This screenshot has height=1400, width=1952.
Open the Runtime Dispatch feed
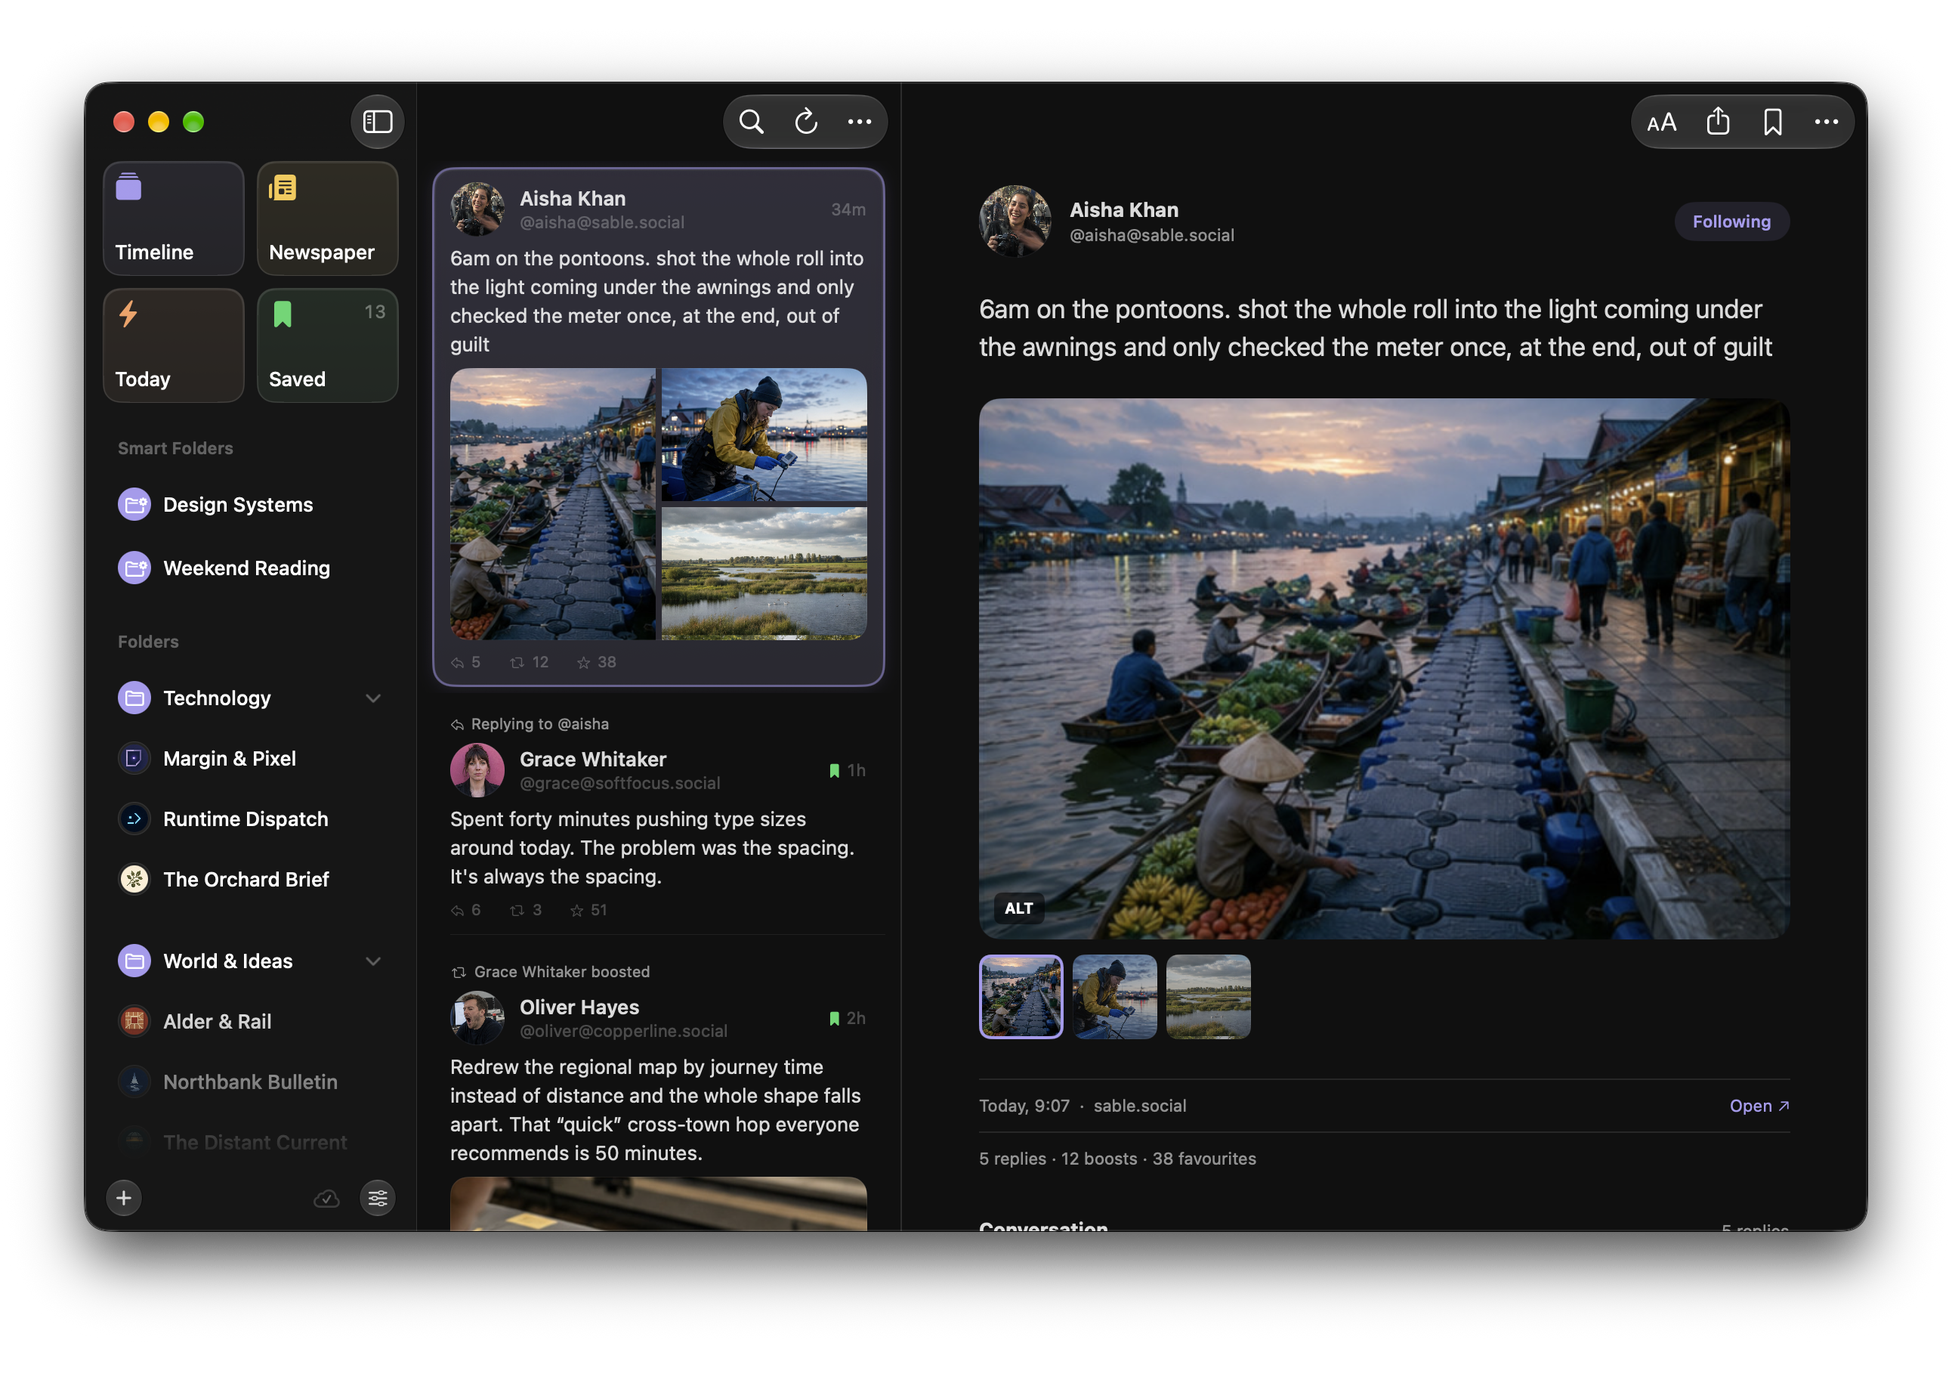click(250, 818)
